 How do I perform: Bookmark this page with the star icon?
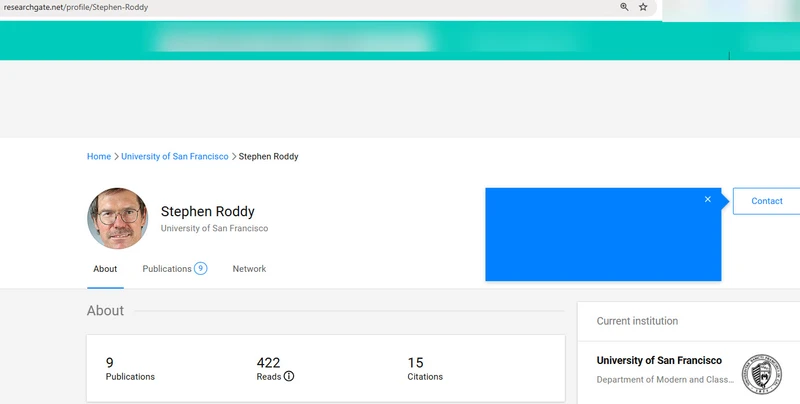643,7
